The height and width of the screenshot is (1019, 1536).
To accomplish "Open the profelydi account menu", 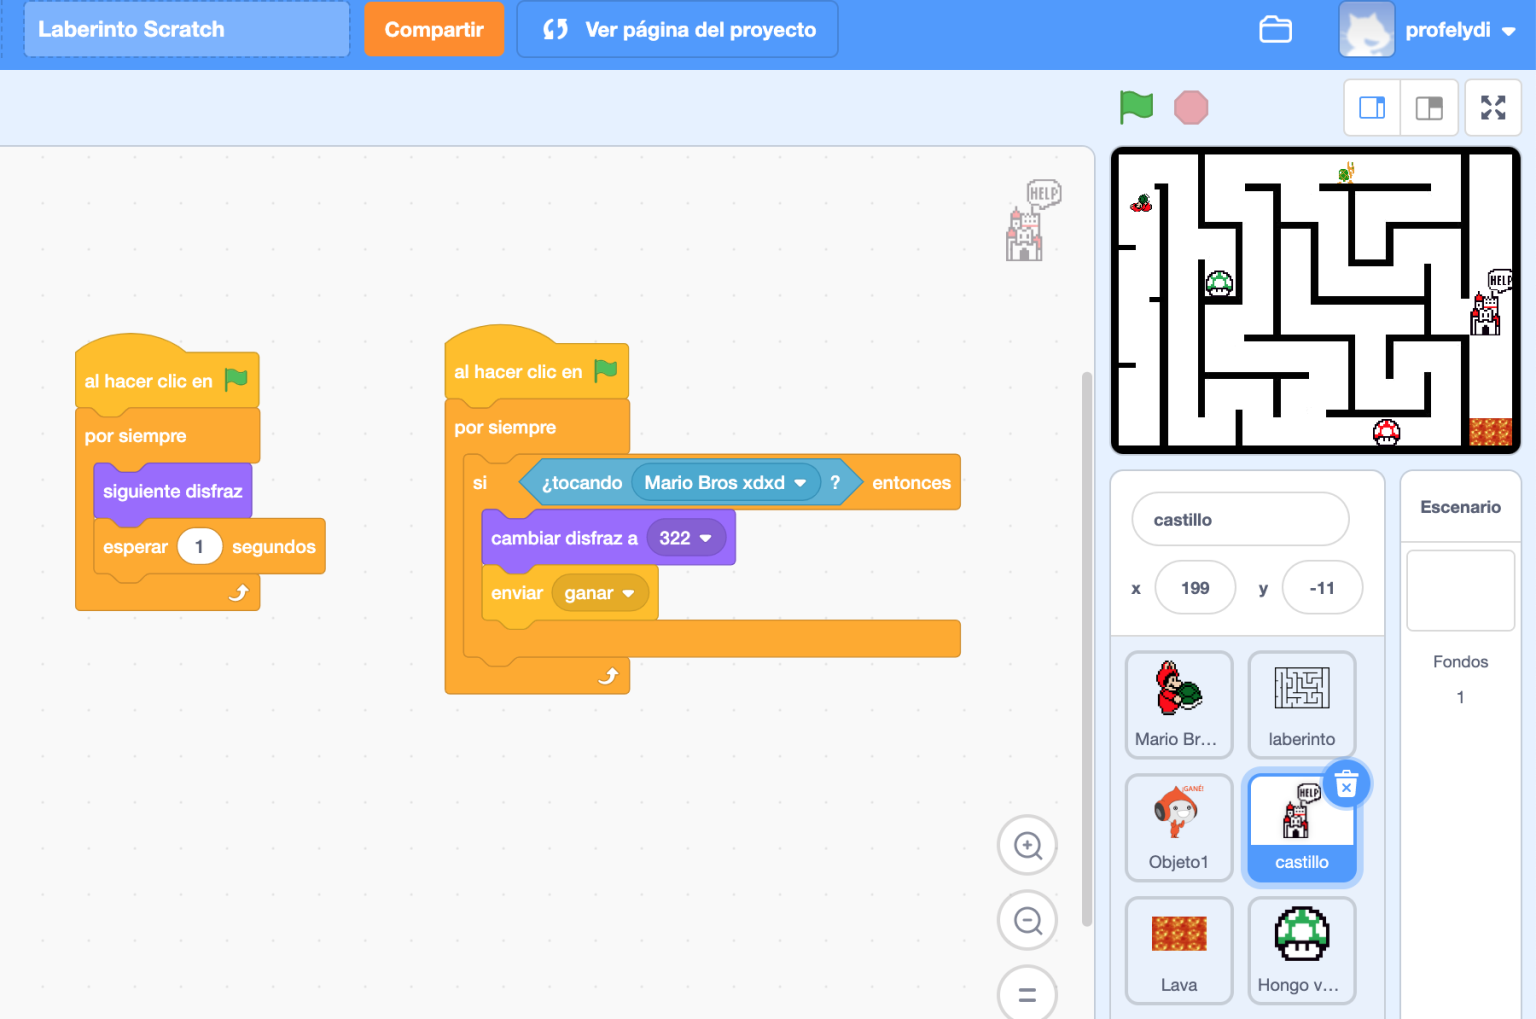I will (x=1448, y=29).
